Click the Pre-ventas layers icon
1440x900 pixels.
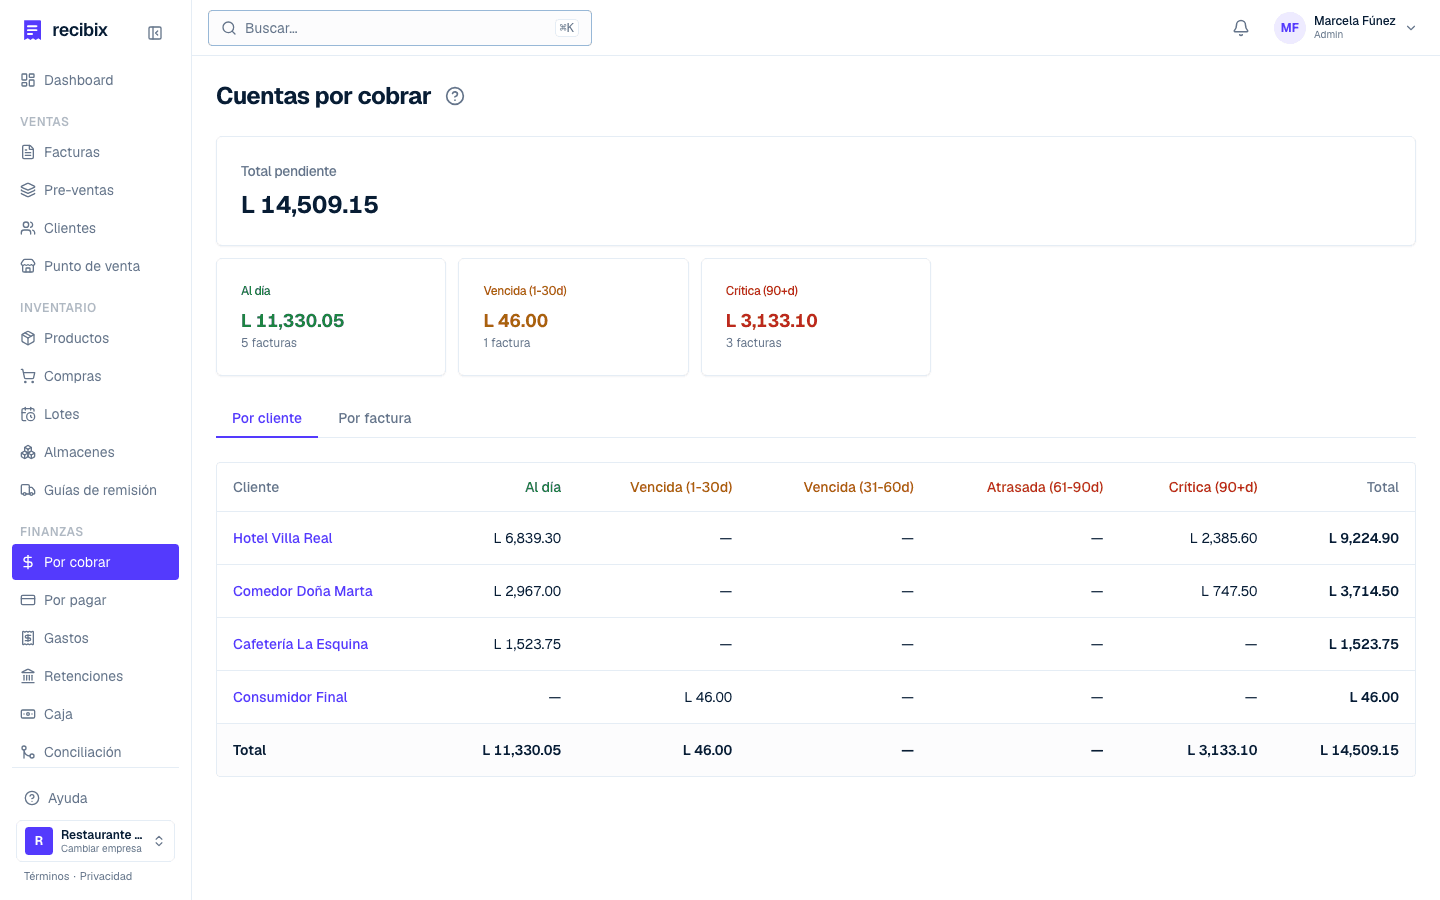(28, 190)
